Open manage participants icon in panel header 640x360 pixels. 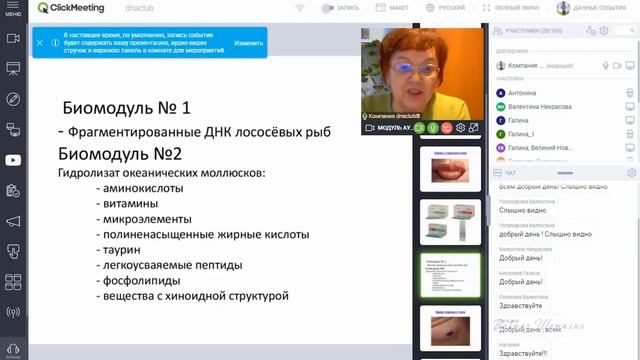pyautogui.click(x=591, y=30)
